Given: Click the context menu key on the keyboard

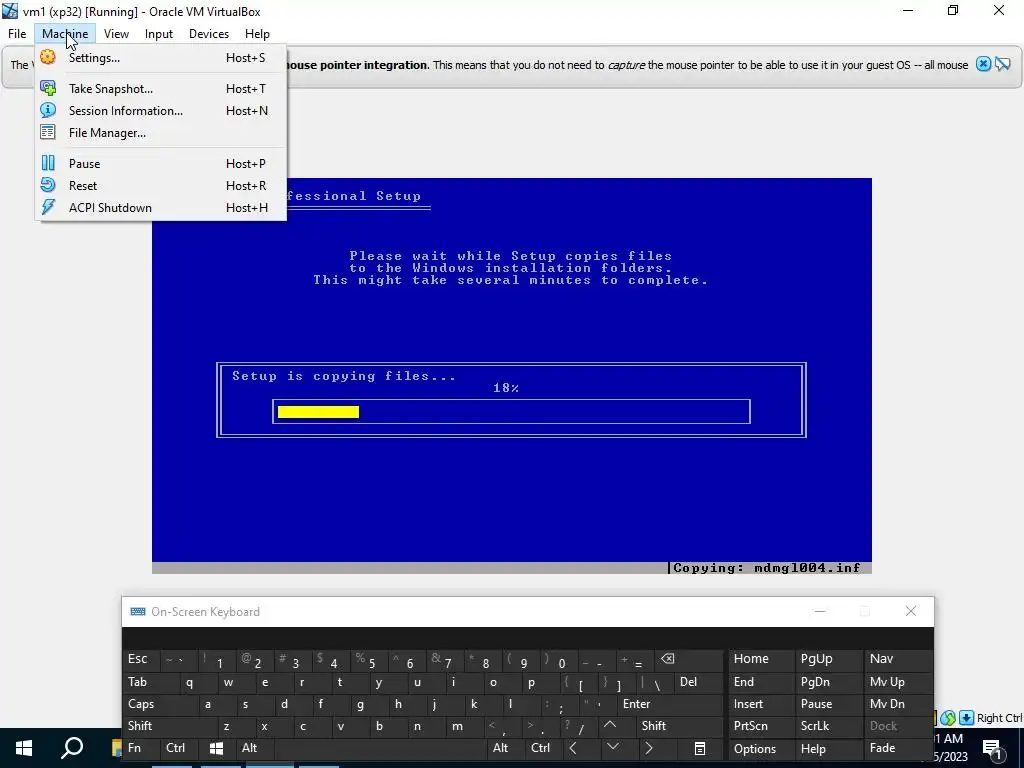Looking at the screenshot, I should 699,748.
